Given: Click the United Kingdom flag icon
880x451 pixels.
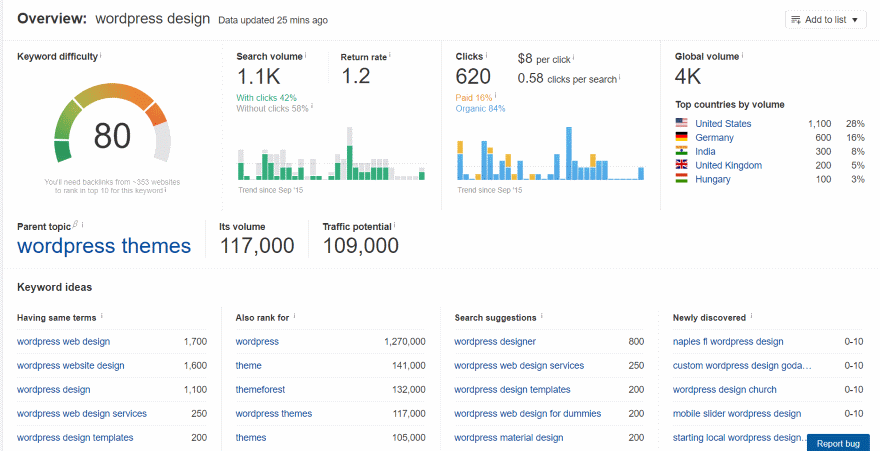Looking at the screenshot, I should click(682, 166).
